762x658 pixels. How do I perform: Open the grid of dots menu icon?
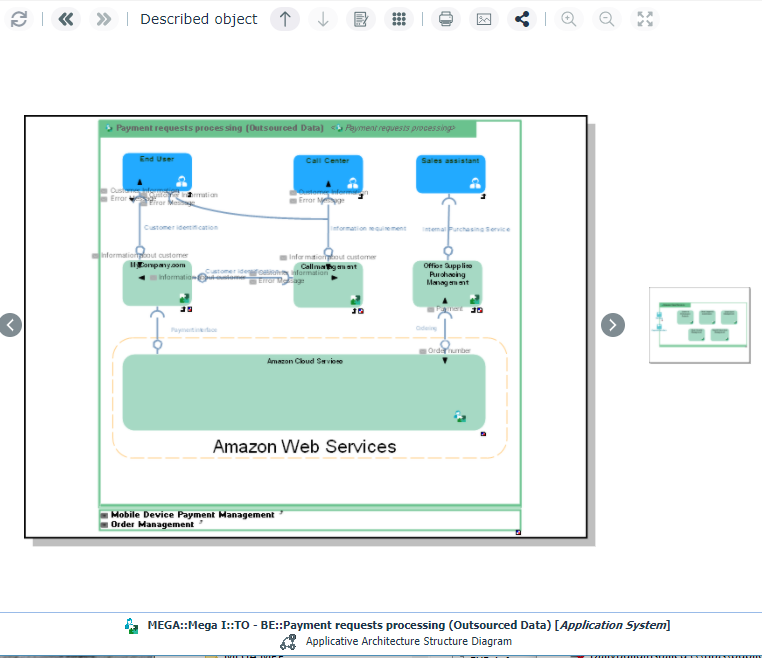tap(398, 19)
